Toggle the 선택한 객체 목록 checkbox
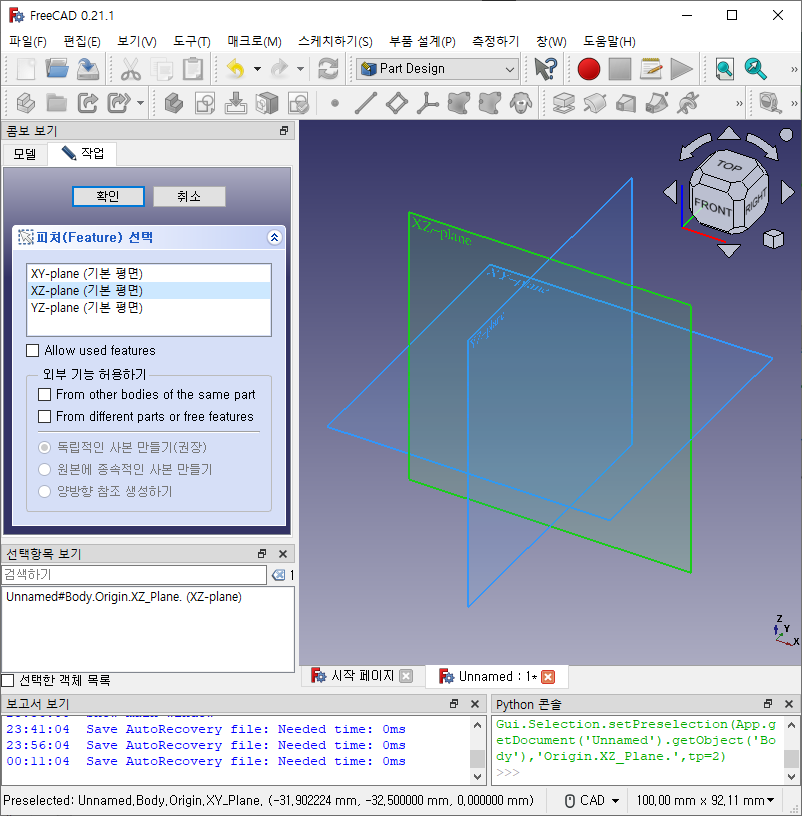 click(x=8, y=680)
